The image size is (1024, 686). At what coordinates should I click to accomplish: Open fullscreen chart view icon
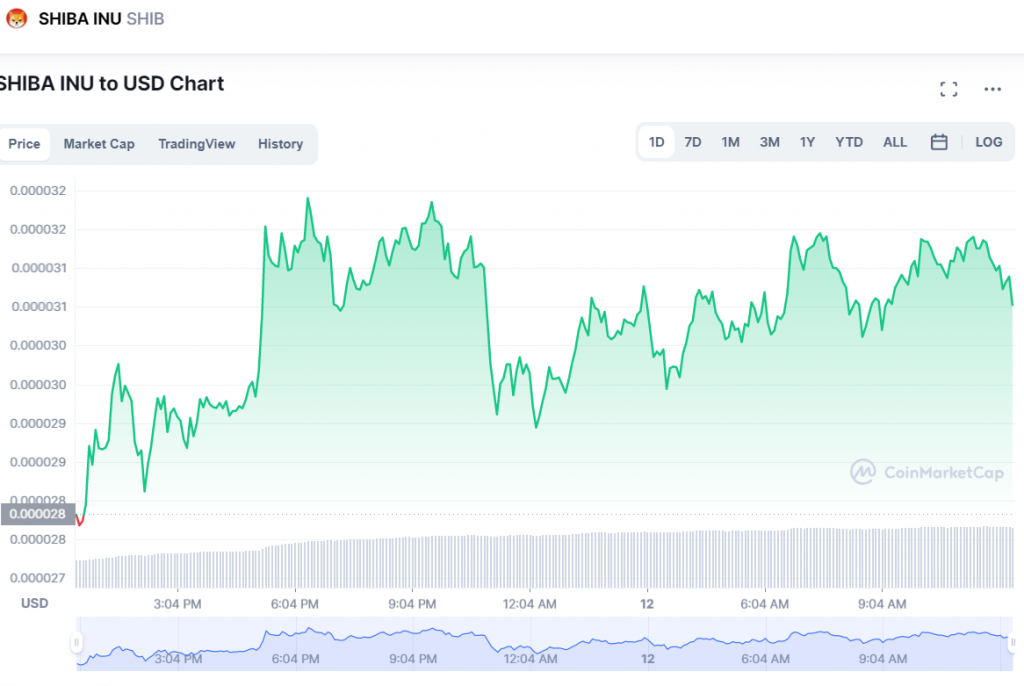(x=948, y=89)
